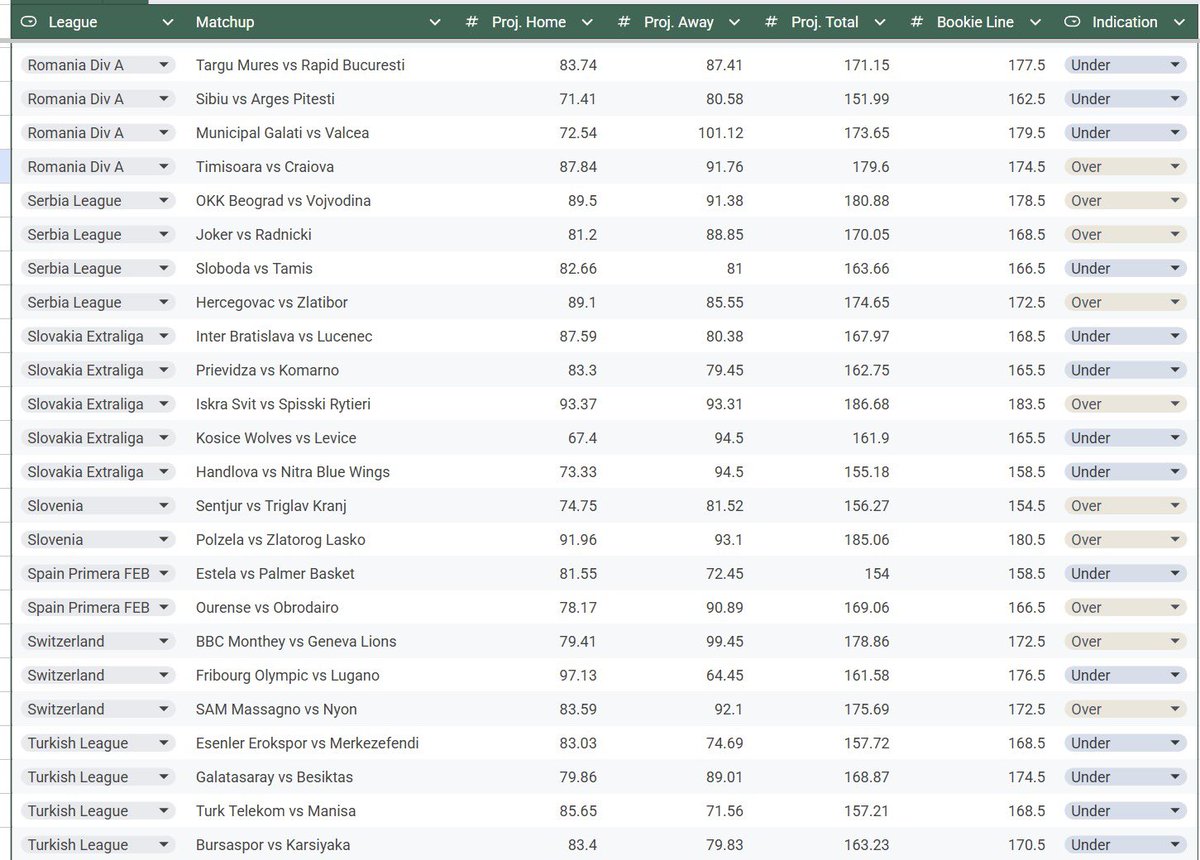
Task: Select Proj. Total value 179.6
Action: pos(870,167)
